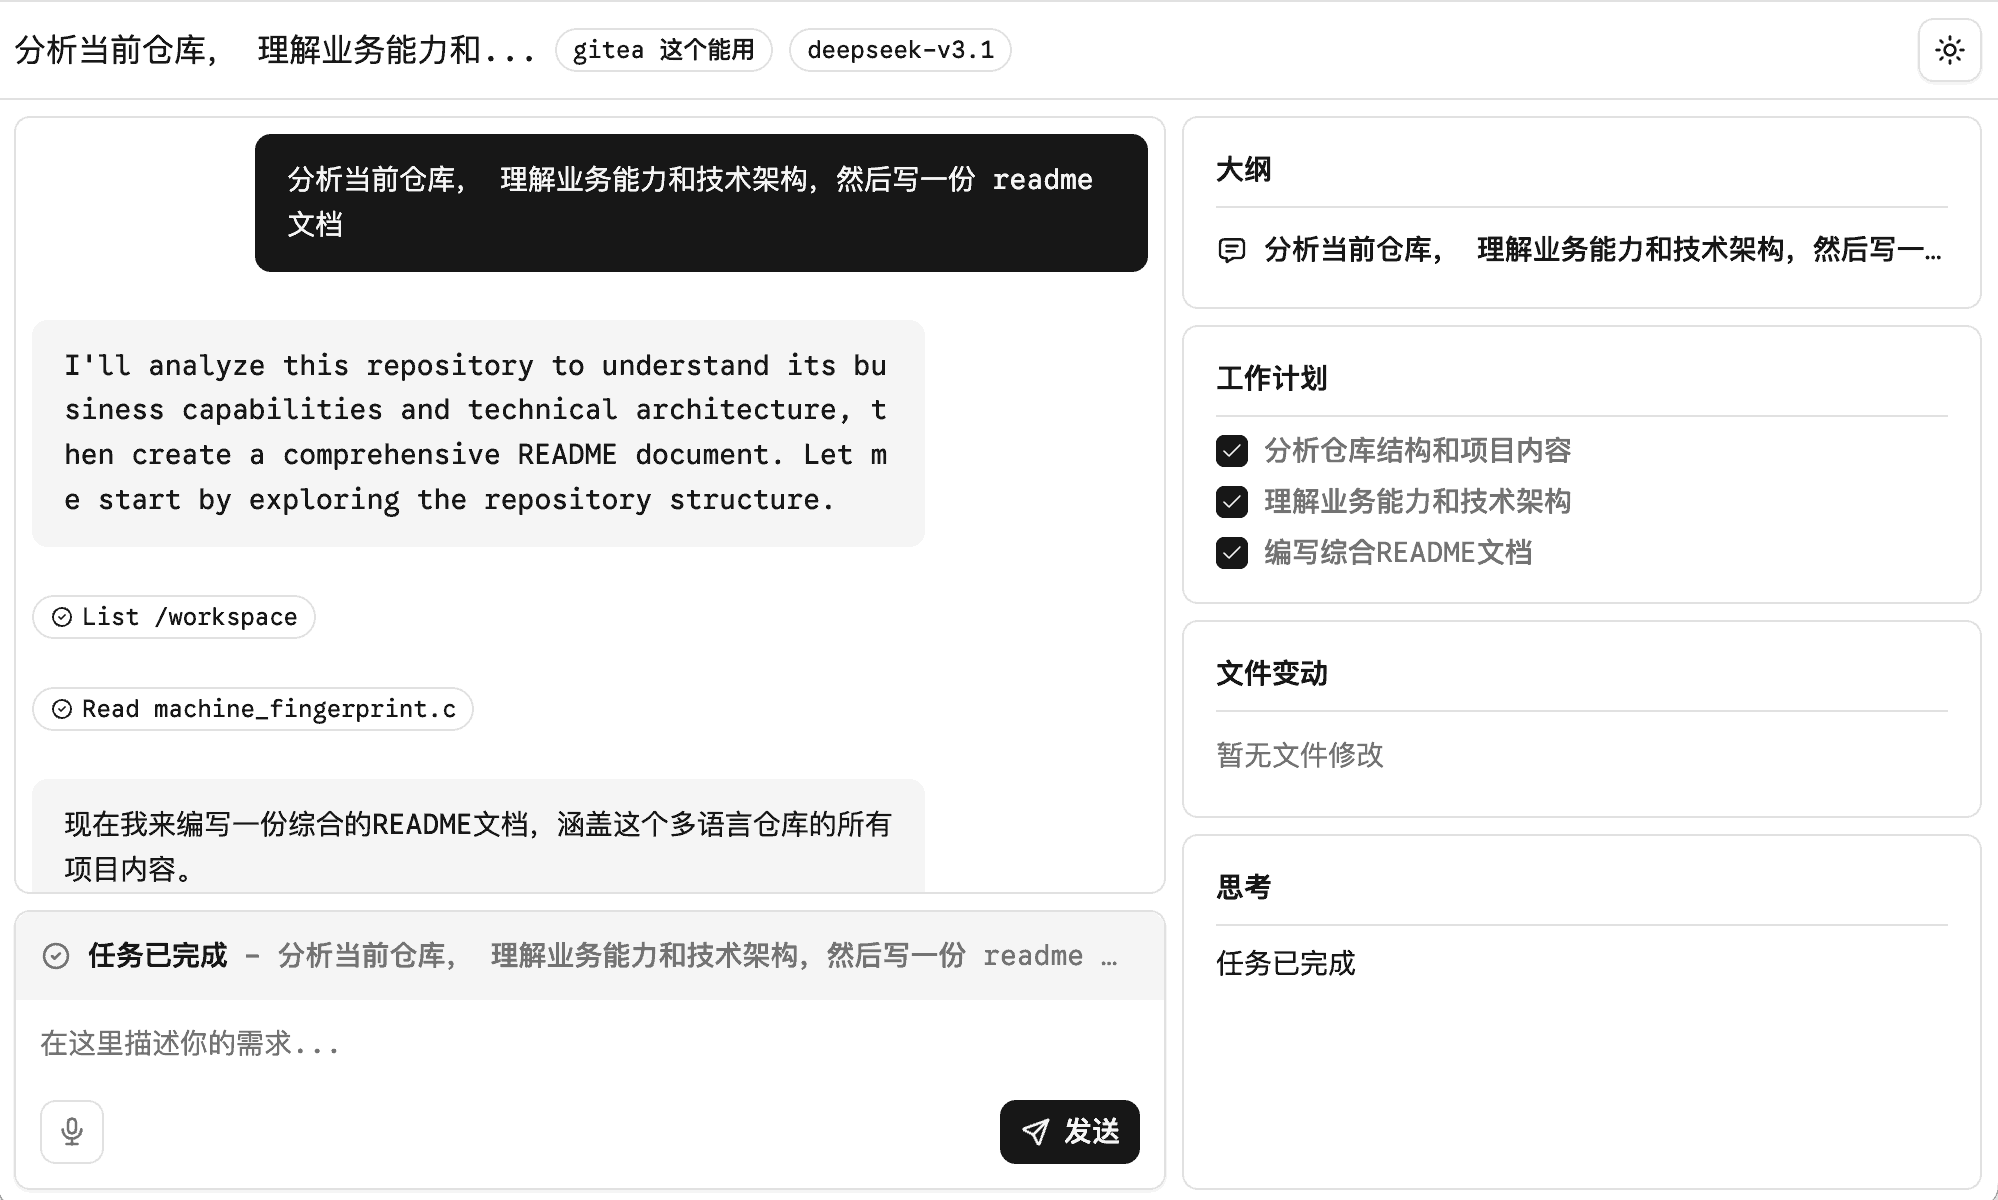The width and height of the screenshot is (1998, 1200).
Task: Select the gitea 这个能用 tag
Action: pyautogui.click(x=662, y=49)
